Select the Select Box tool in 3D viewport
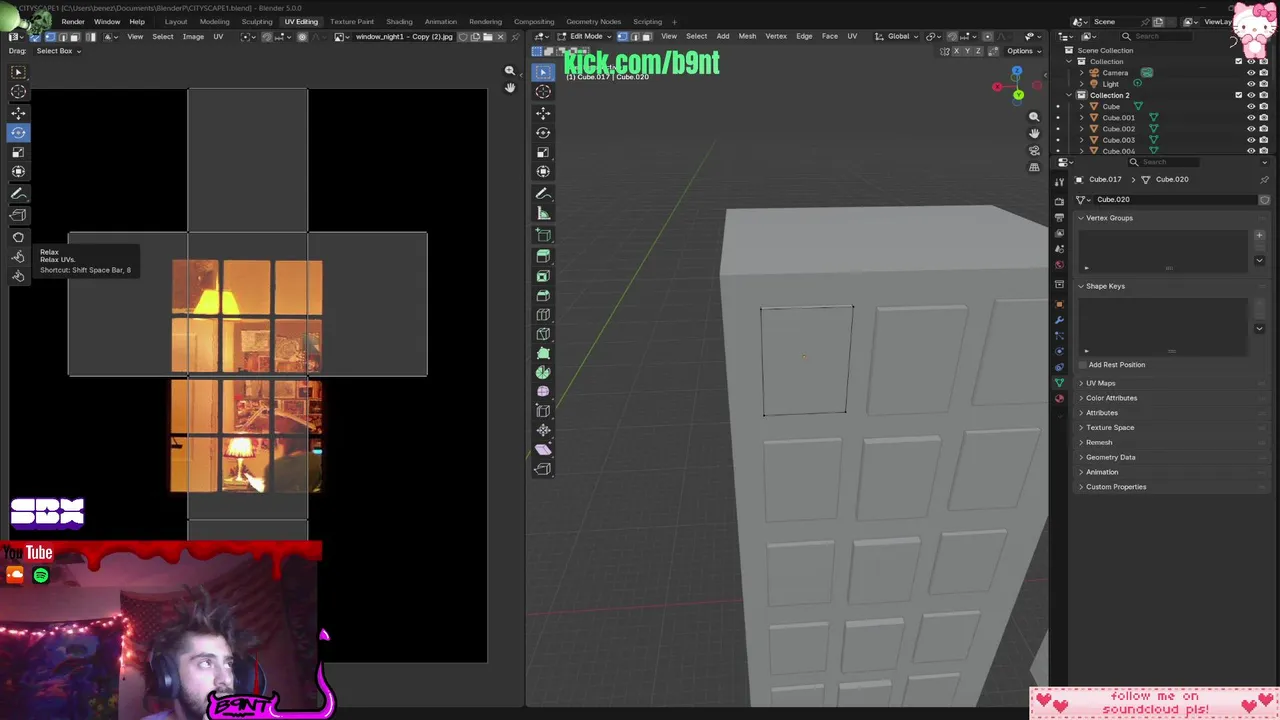1280x720 pixels. click(543, 72)
